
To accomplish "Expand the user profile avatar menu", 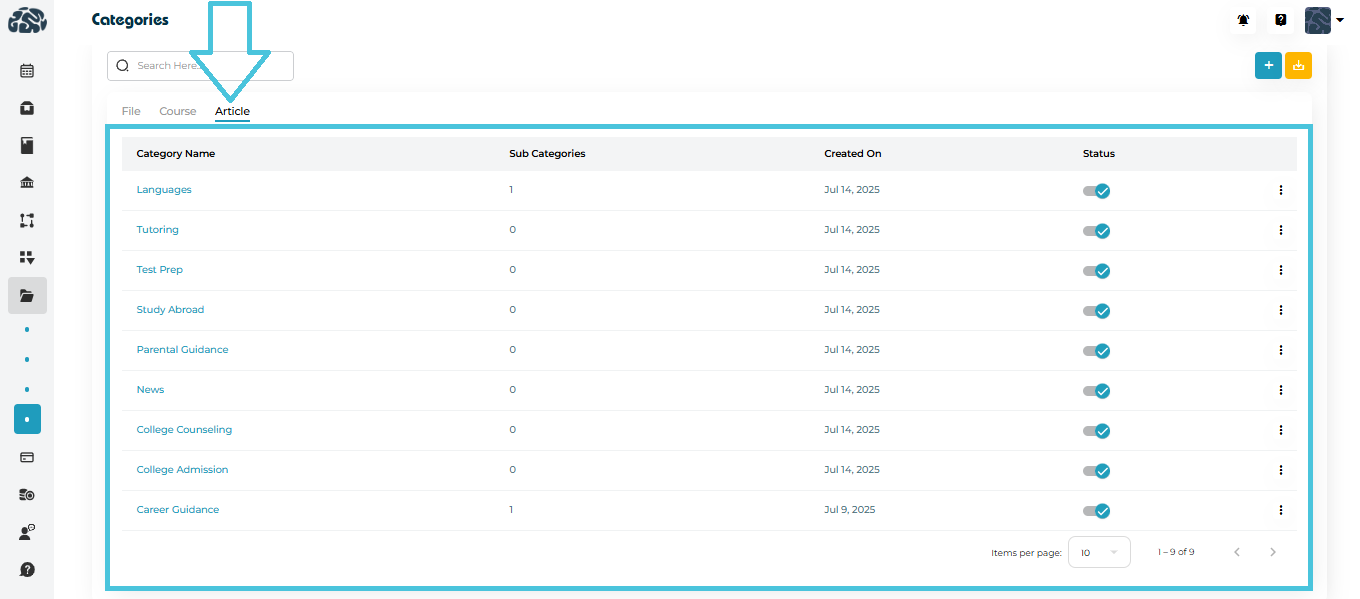I will [1323, 20].
